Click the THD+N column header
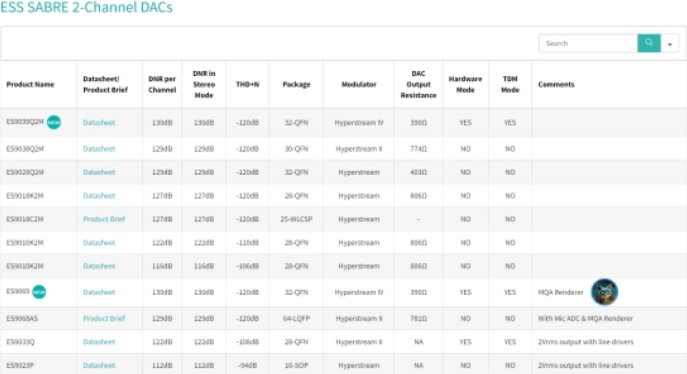The height and width of the screenshot is (374, 687). click(x=248, y=84)
